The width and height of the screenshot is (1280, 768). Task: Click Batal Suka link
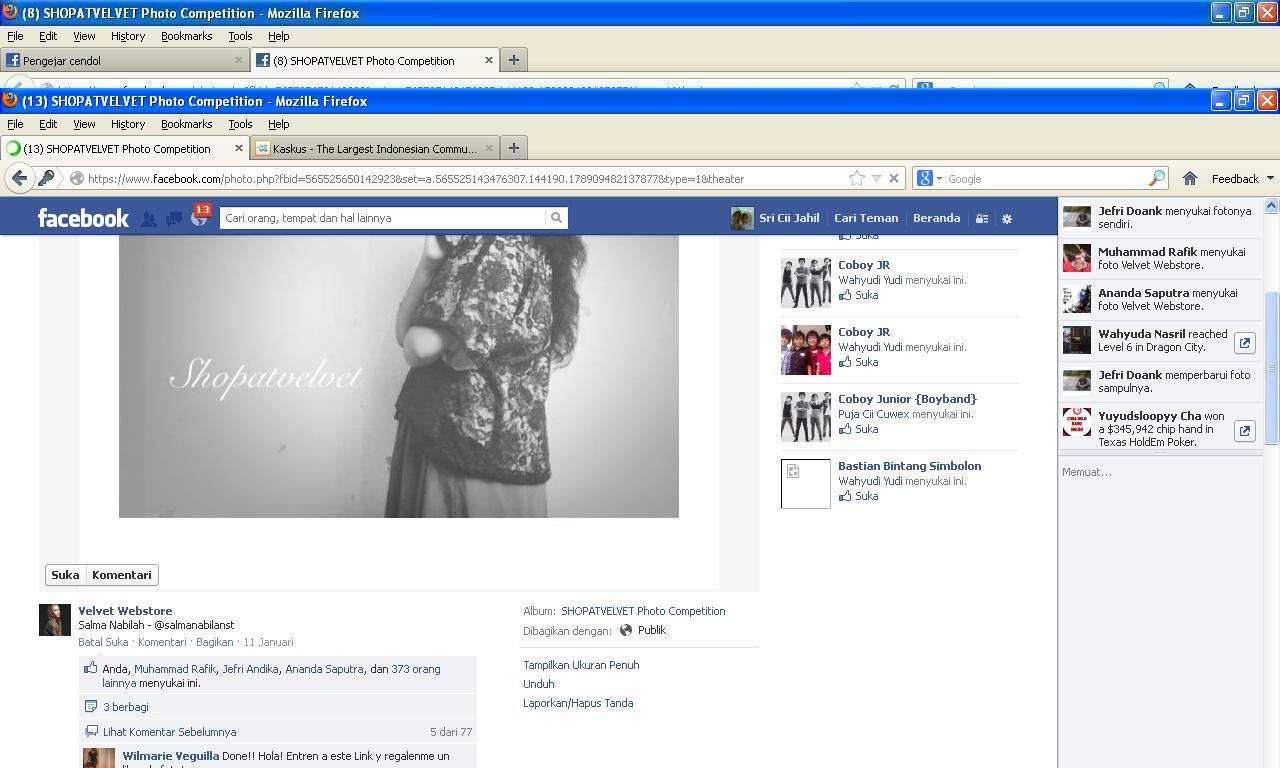[x=103, y=642]
